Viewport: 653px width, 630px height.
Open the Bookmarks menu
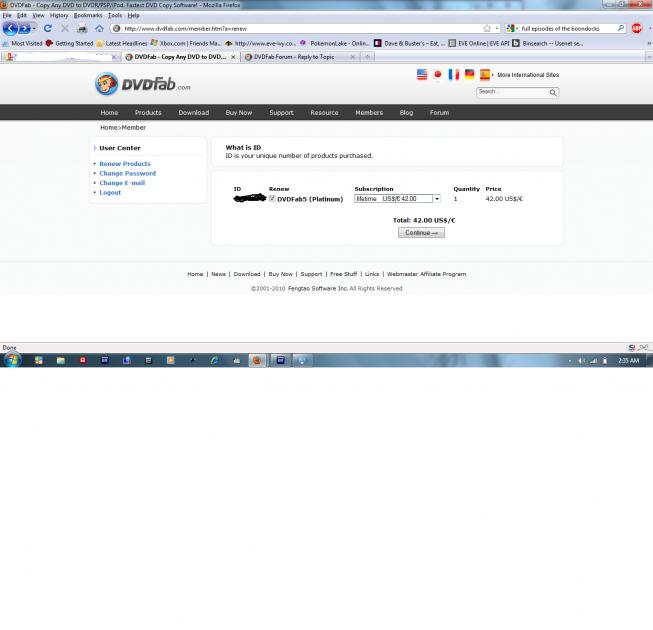[88, 15]
